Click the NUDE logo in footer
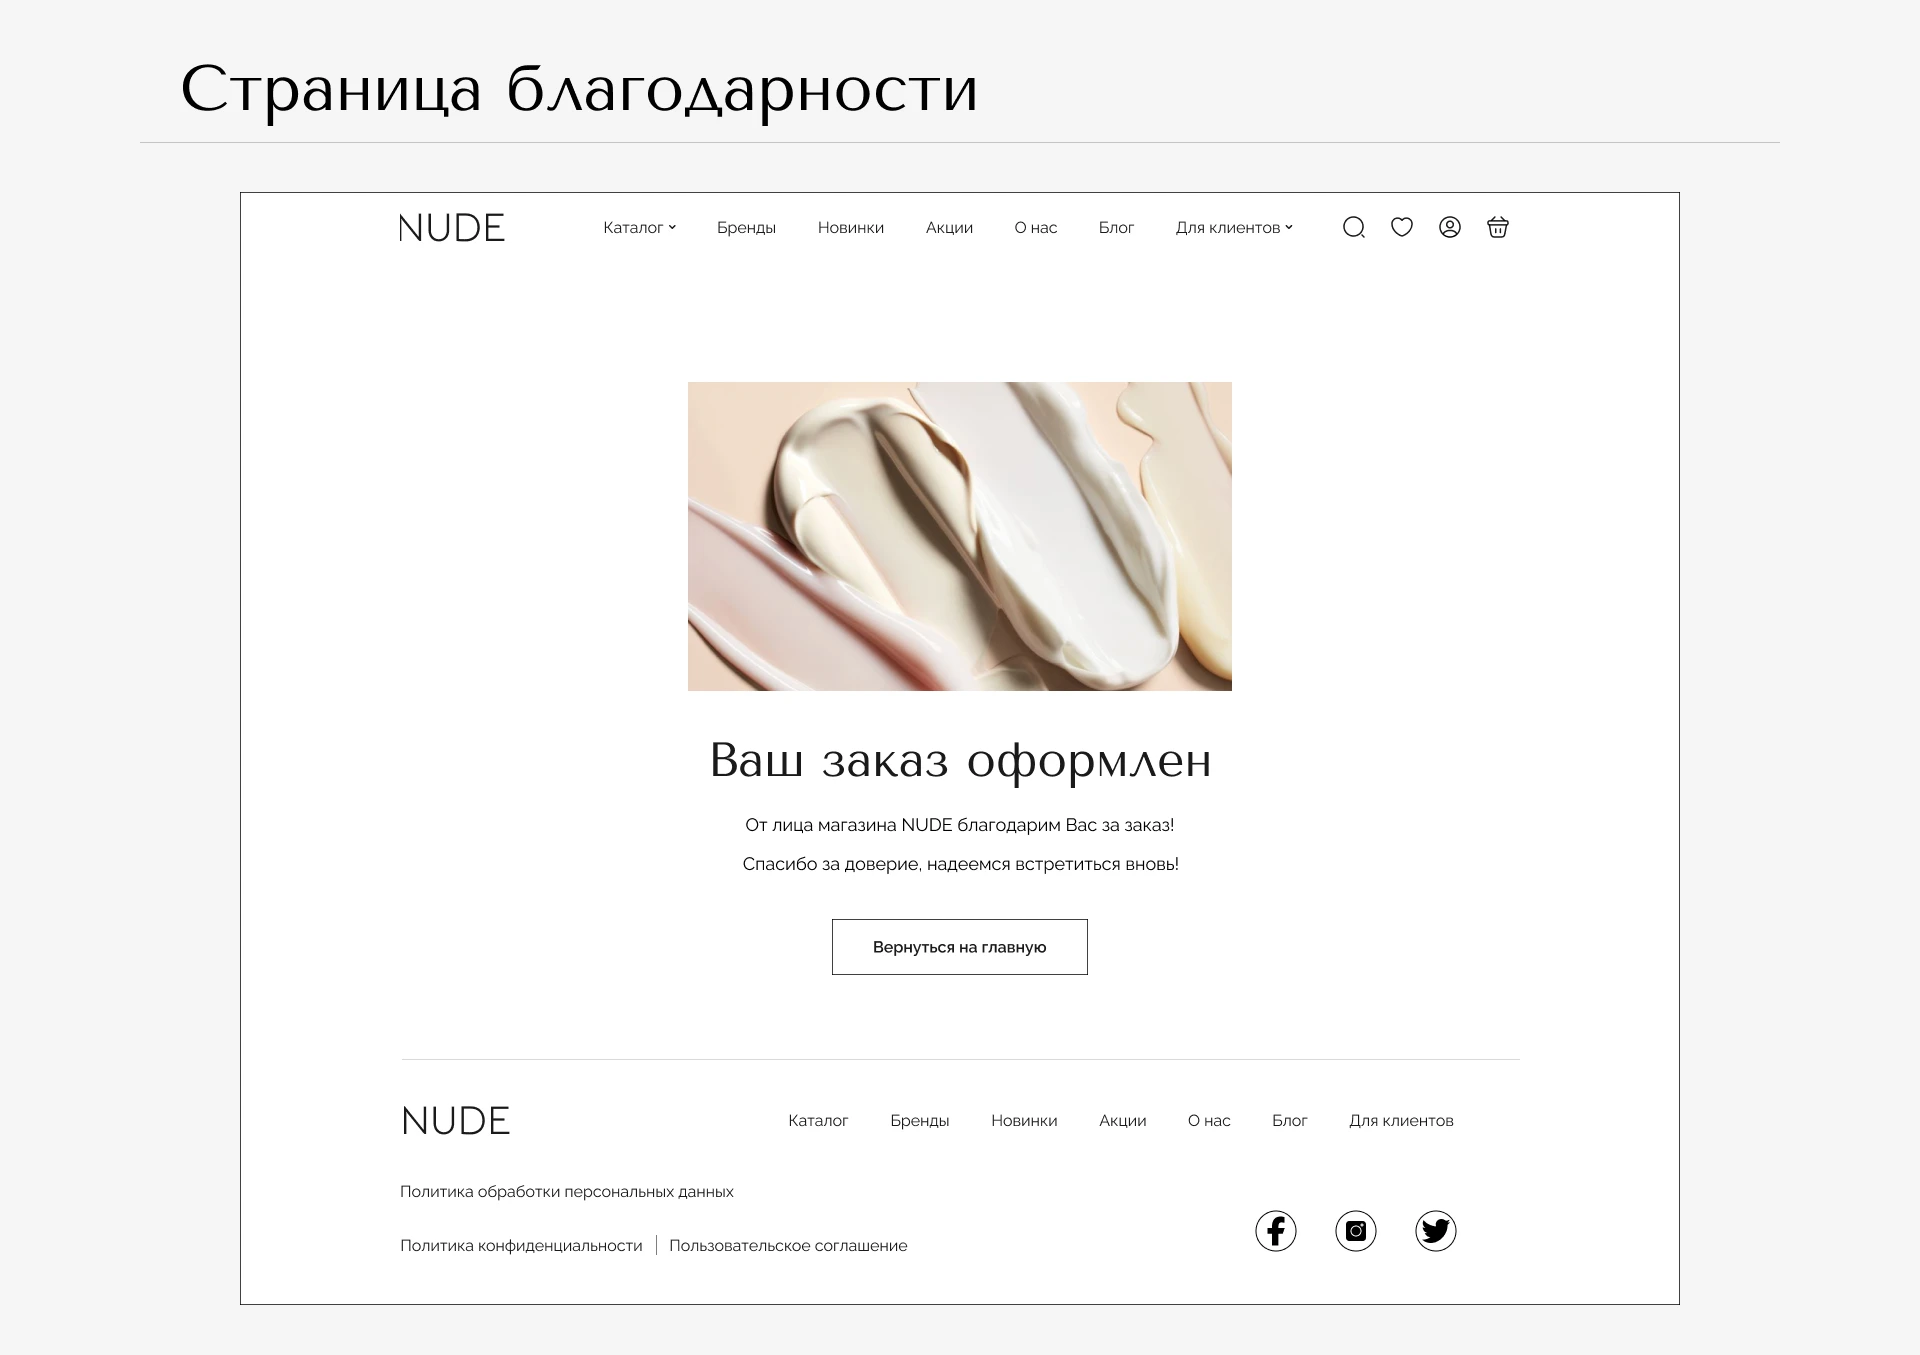1920x1355 pixels. (x=455, y=1121)
